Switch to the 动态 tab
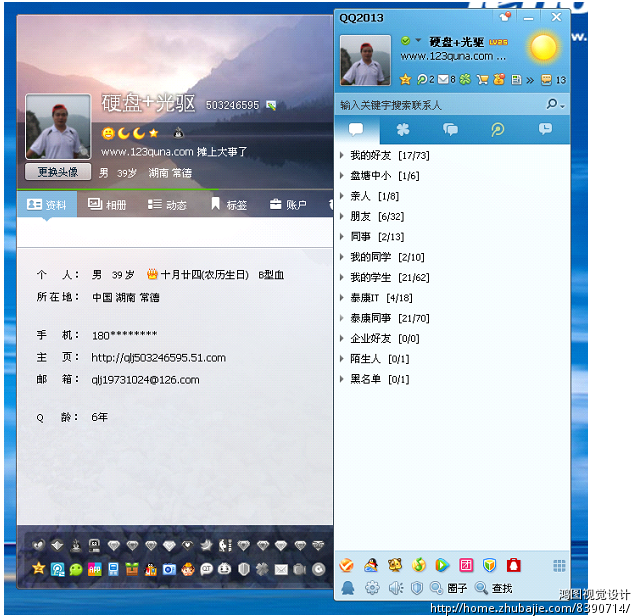This screenshot has height=616, width=640. pyautogui.click(x=167, y=205)
